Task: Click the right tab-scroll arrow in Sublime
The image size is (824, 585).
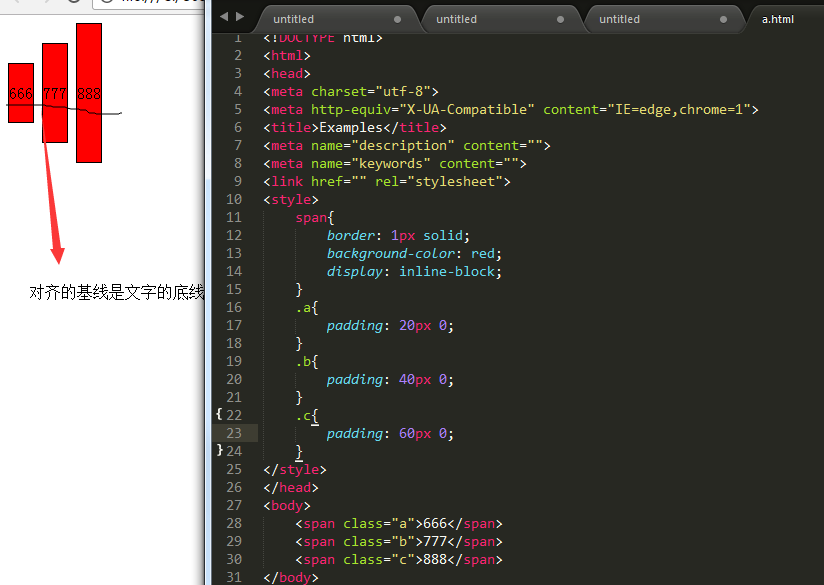Action: coord(240,17)
